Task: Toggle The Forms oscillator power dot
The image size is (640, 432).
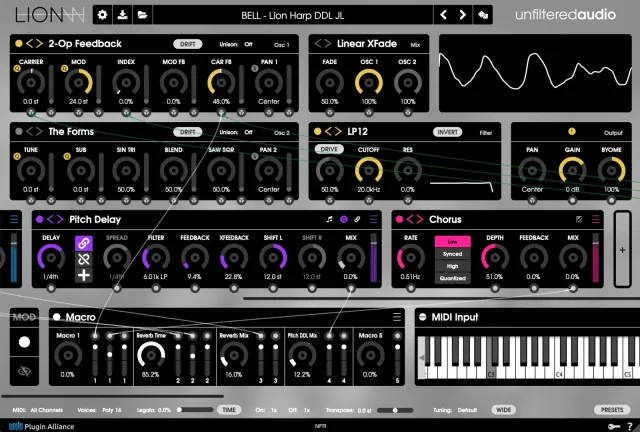Action: [x=18, y=131]
